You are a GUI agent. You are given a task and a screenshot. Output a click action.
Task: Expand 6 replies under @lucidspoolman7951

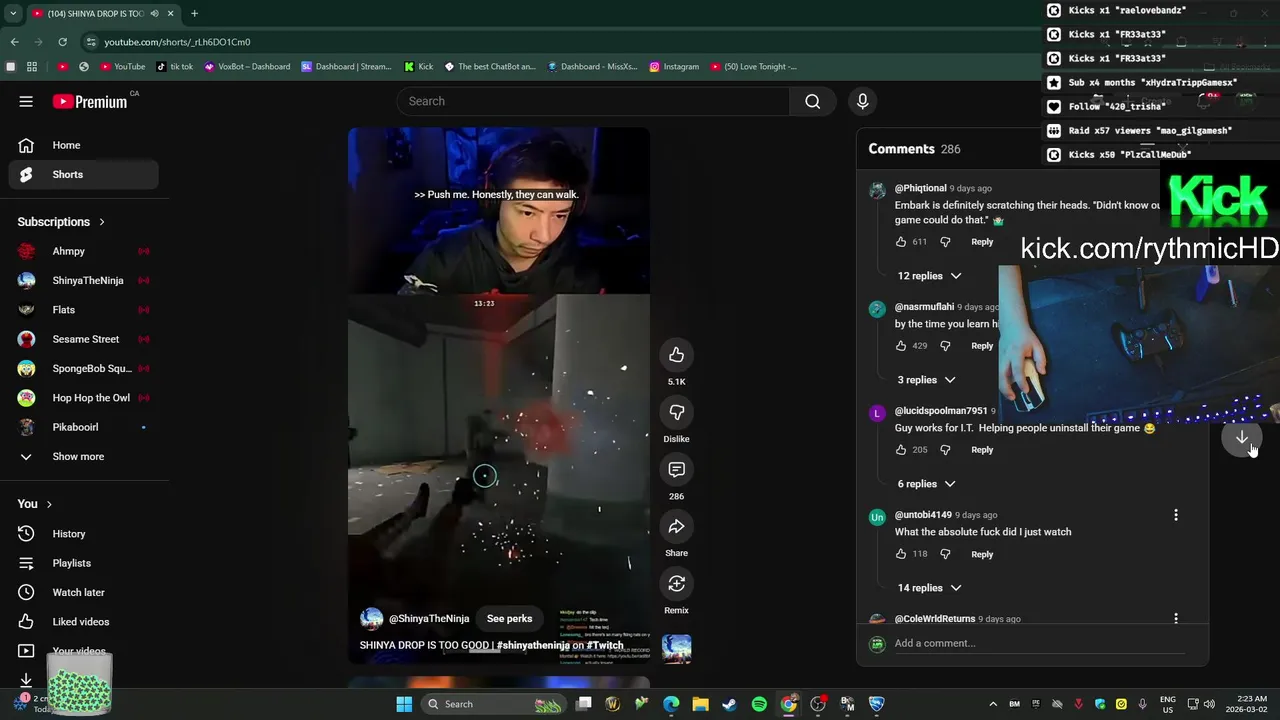click(x=927, y=484)
